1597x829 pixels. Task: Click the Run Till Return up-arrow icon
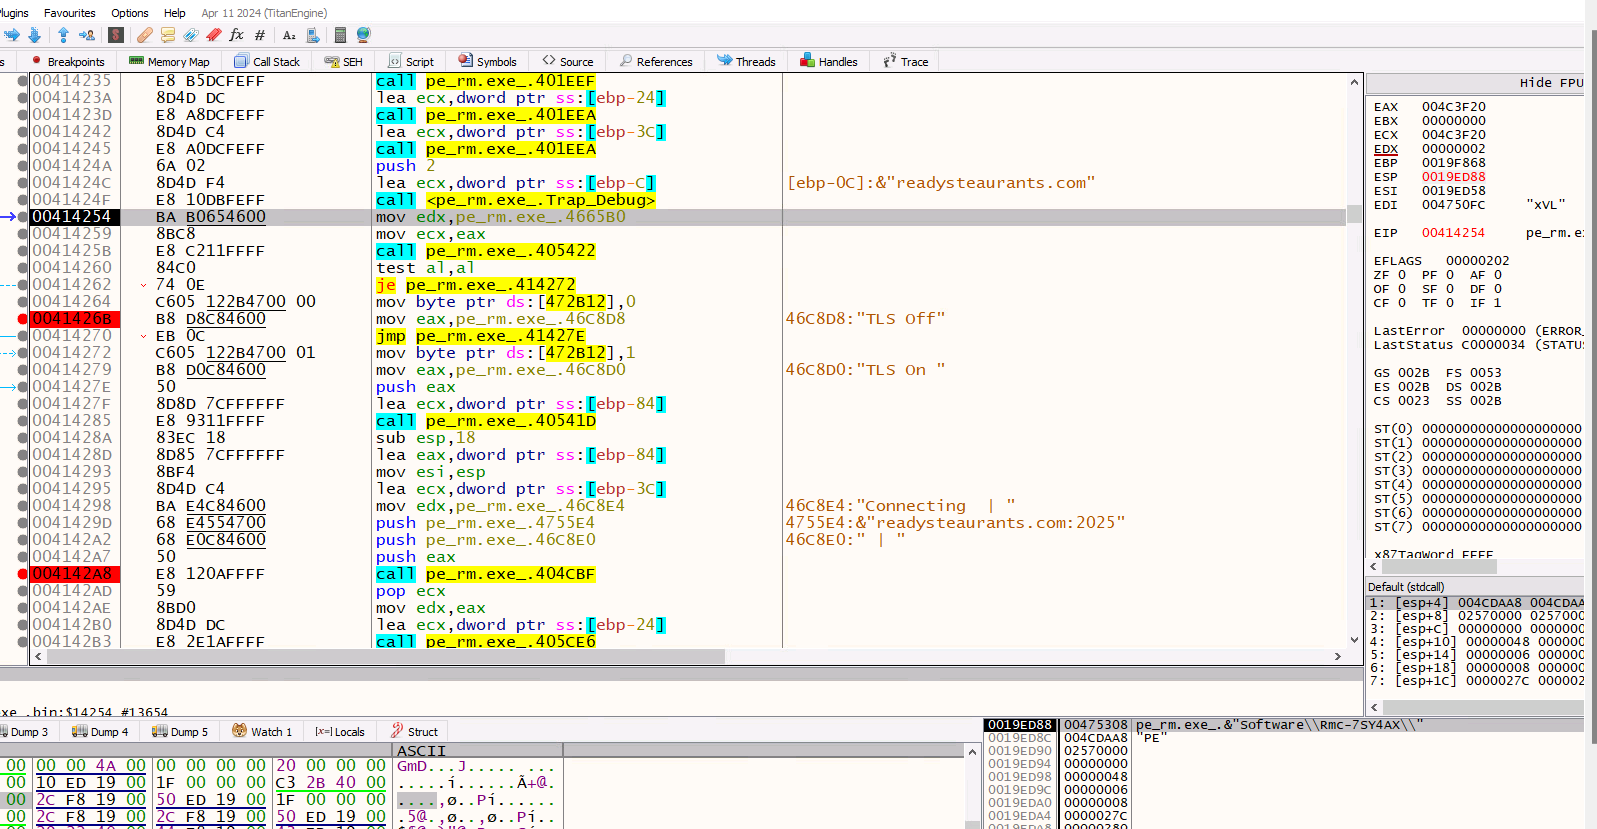pos(63,35)
